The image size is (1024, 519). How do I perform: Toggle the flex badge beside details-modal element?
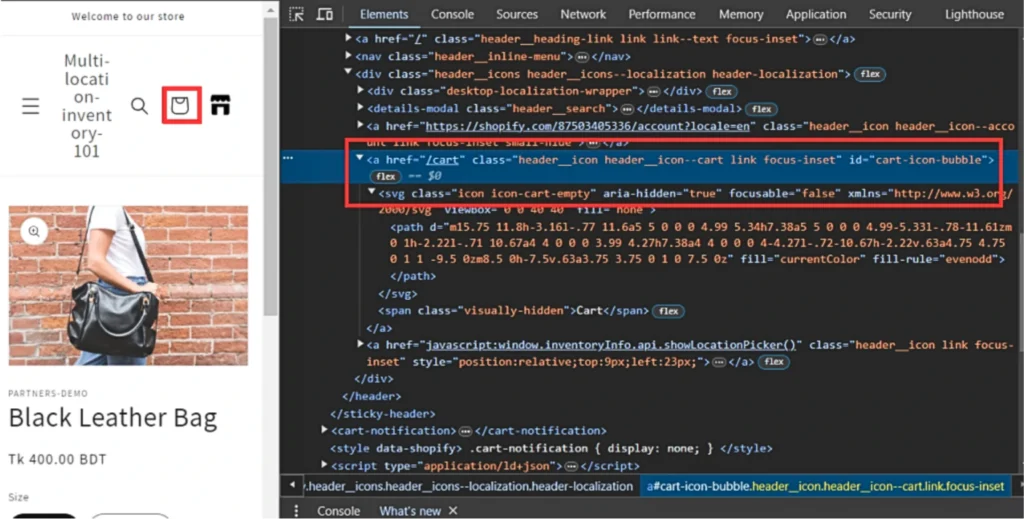[x=762, y=109]
